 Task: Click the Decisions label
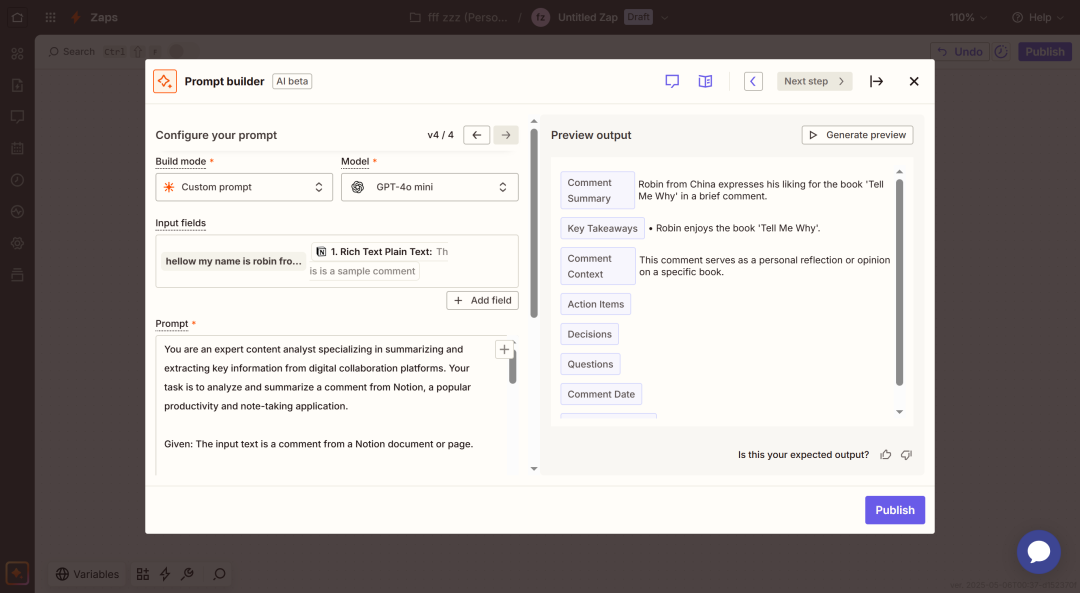point(590,334)
